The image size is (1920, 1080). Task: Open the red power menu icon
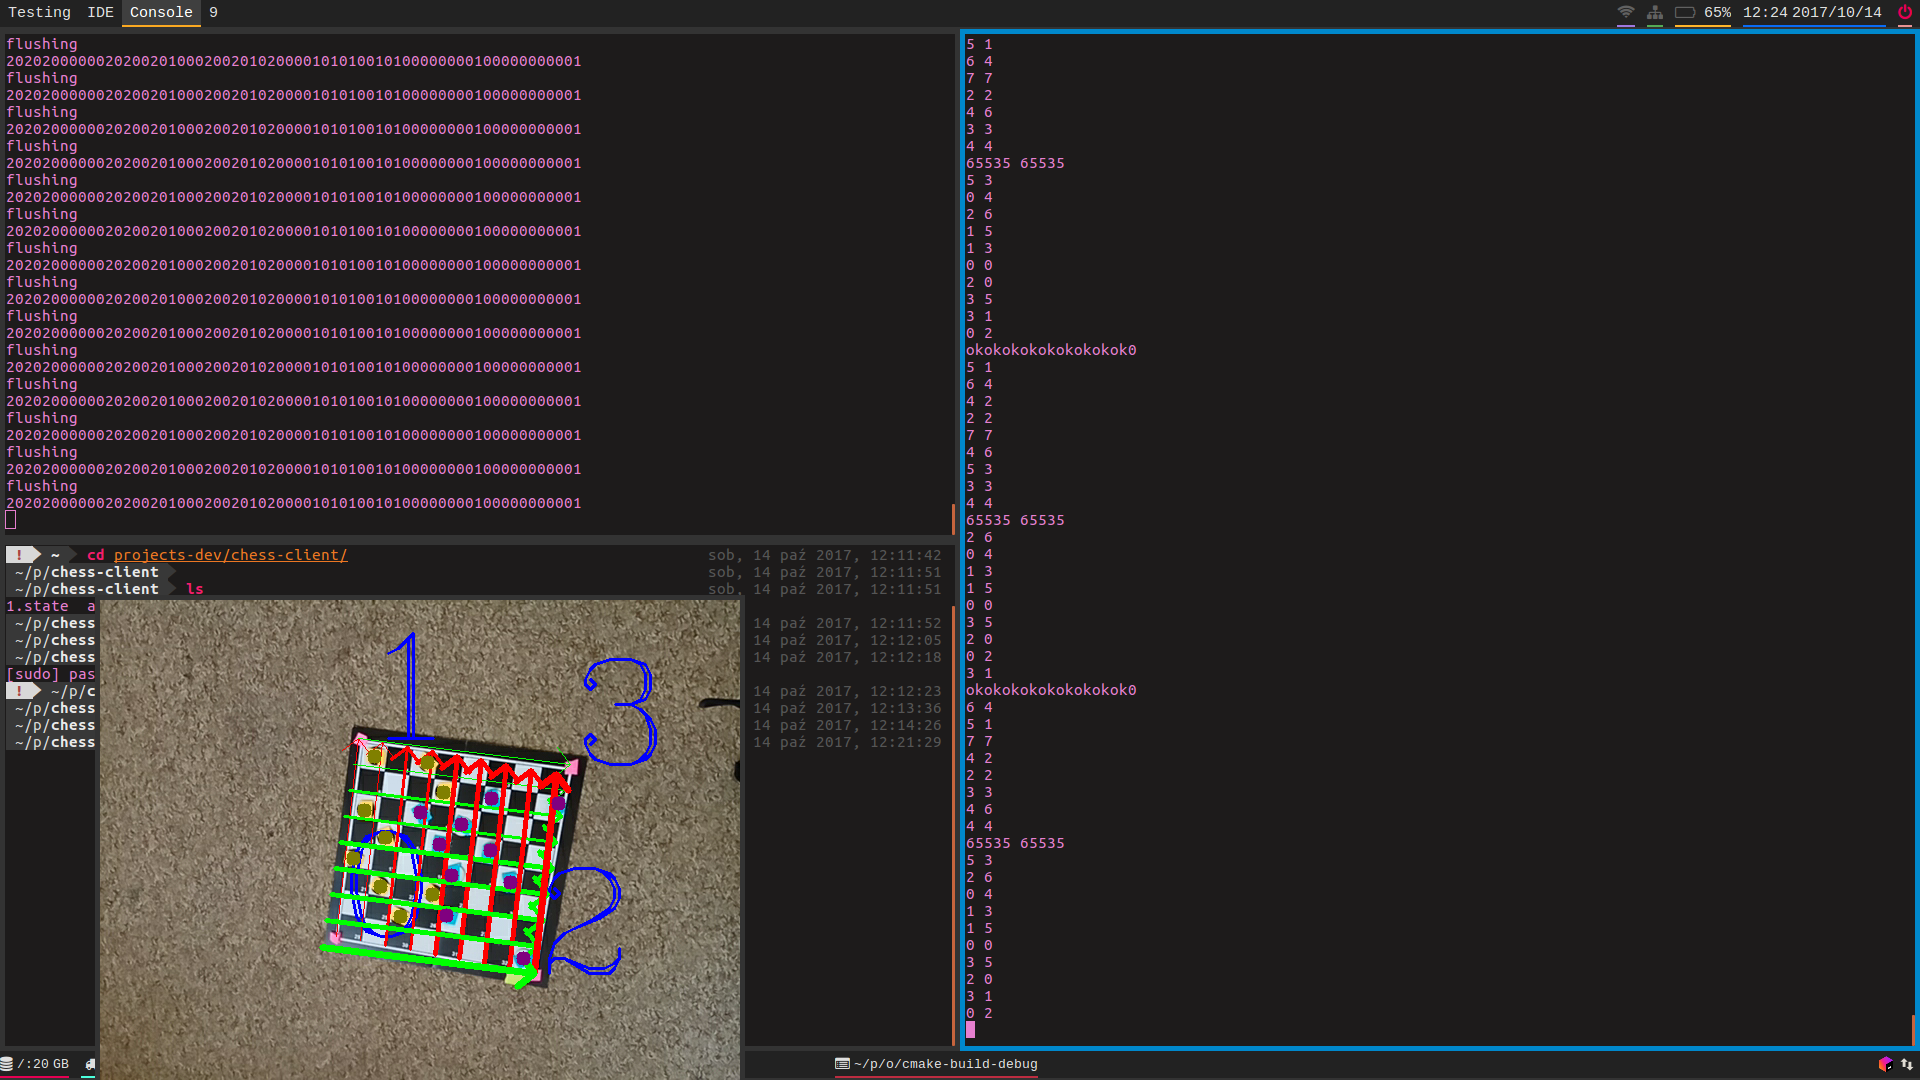click(x=1905, y=12)
